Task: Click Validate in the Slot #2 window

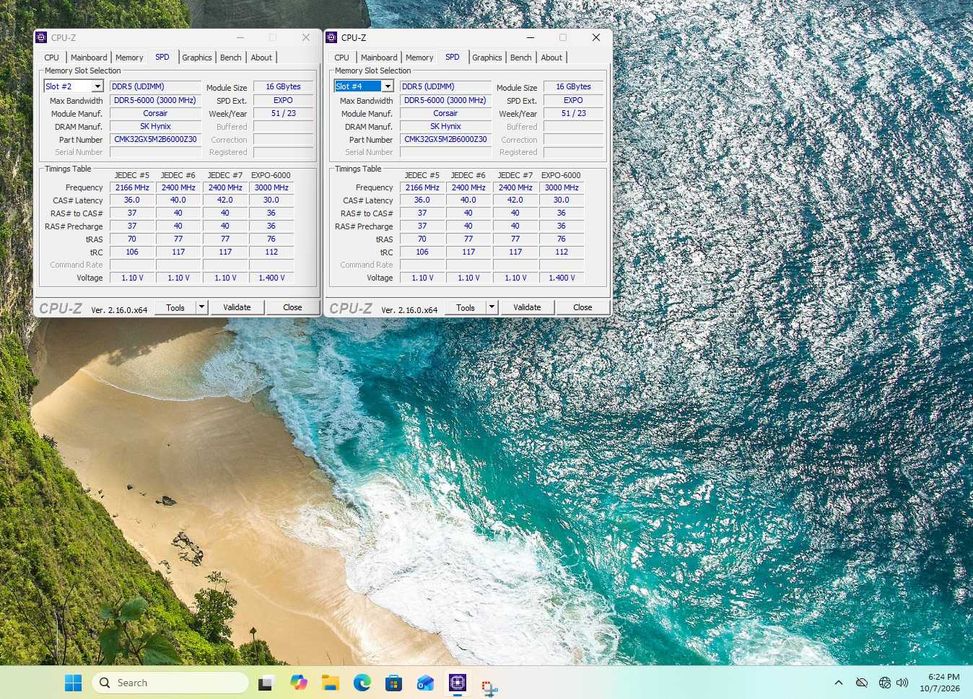Action: tap(237, 307)
